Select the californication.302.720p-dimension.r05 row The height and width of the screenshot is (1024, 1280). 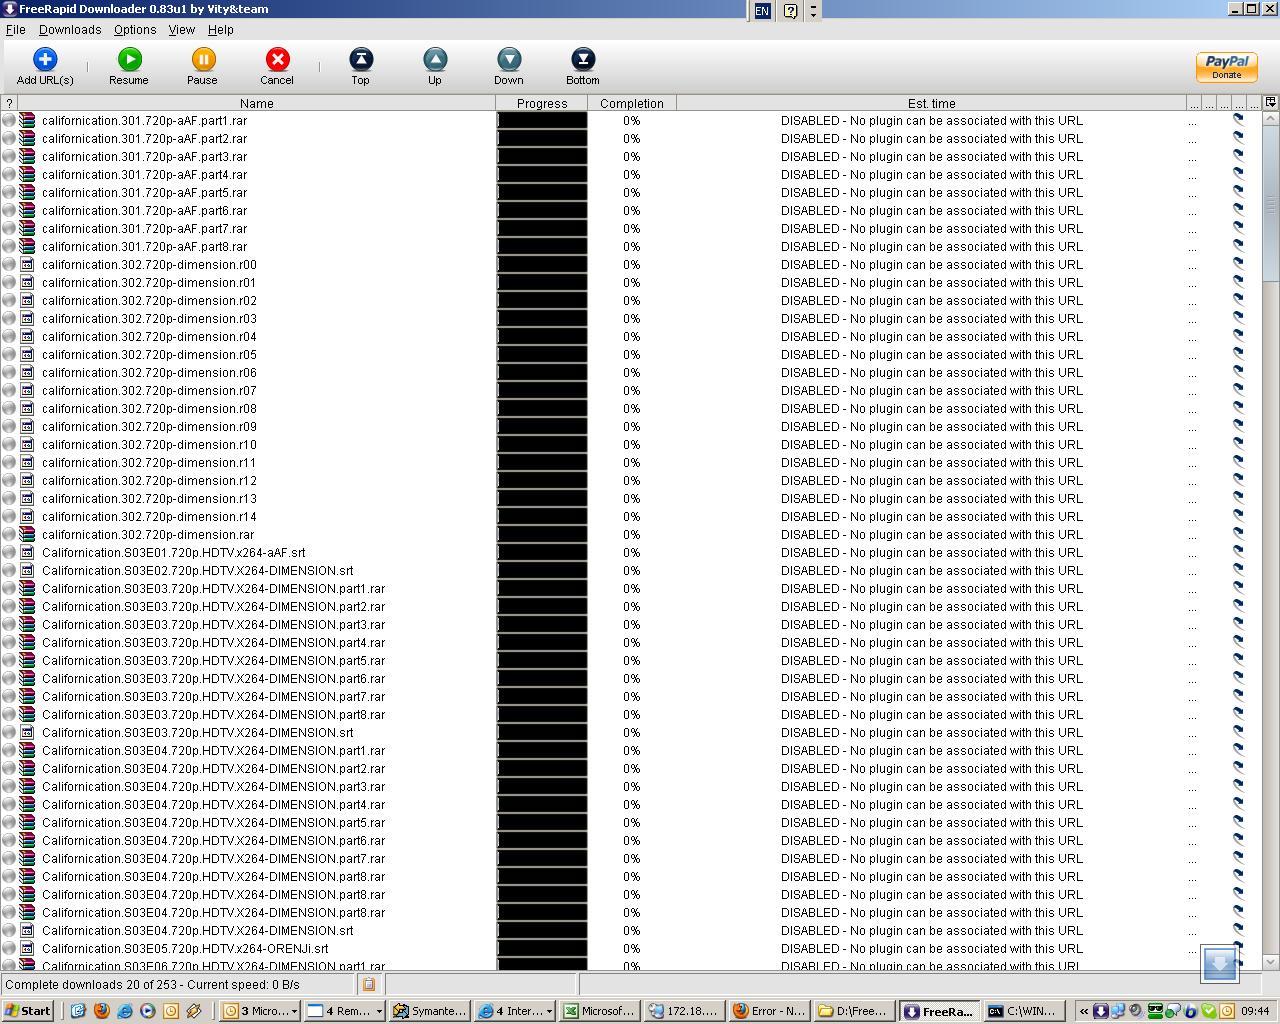click(149, 355)
